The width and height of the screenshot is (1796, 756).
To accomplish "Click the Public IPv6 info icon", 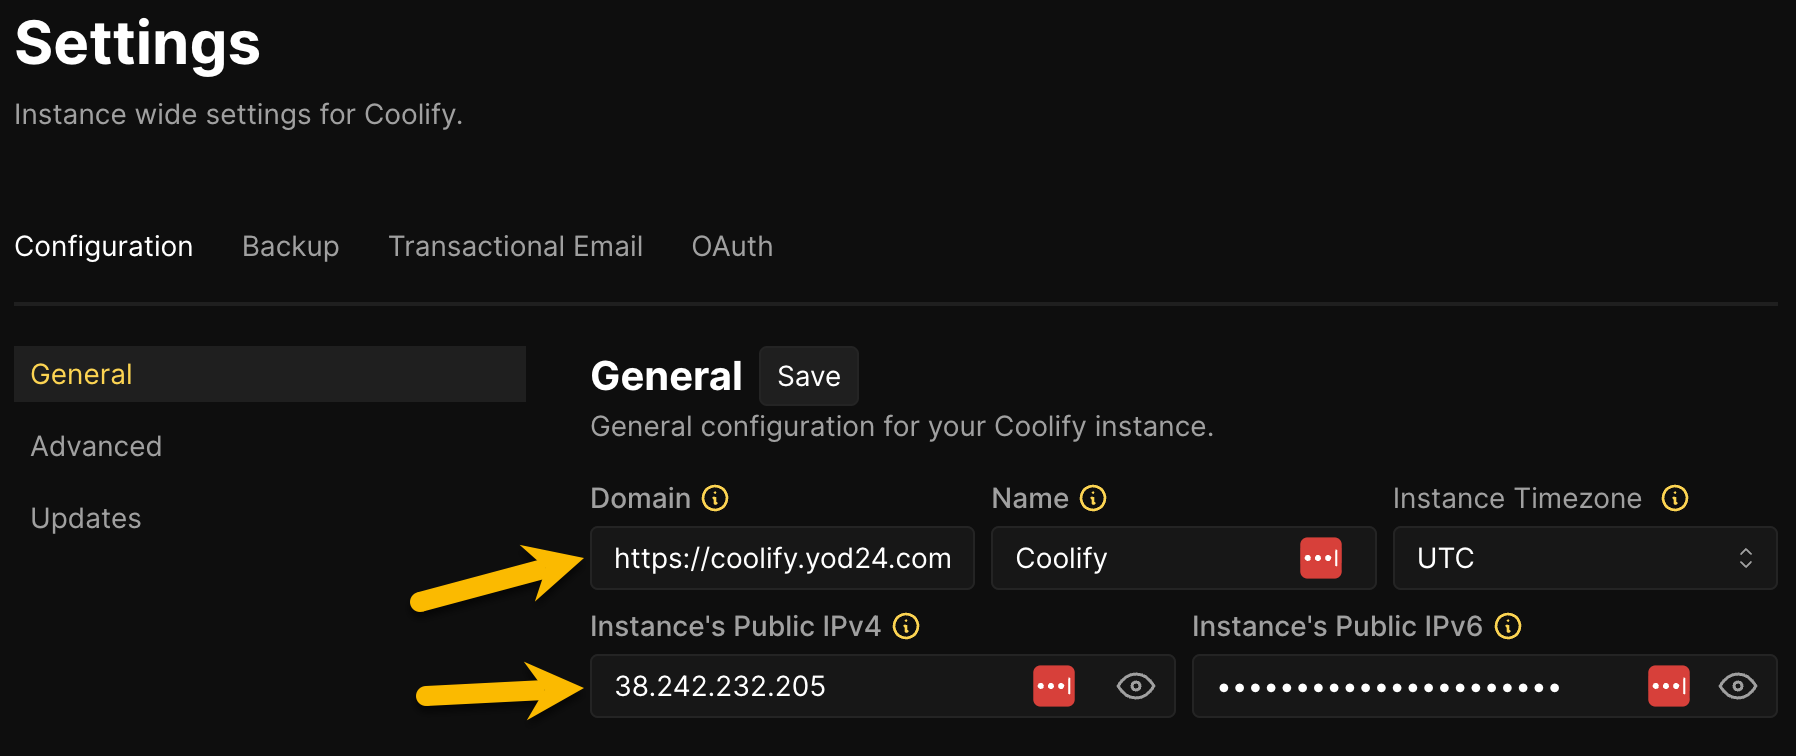I will pos(1508,626).
